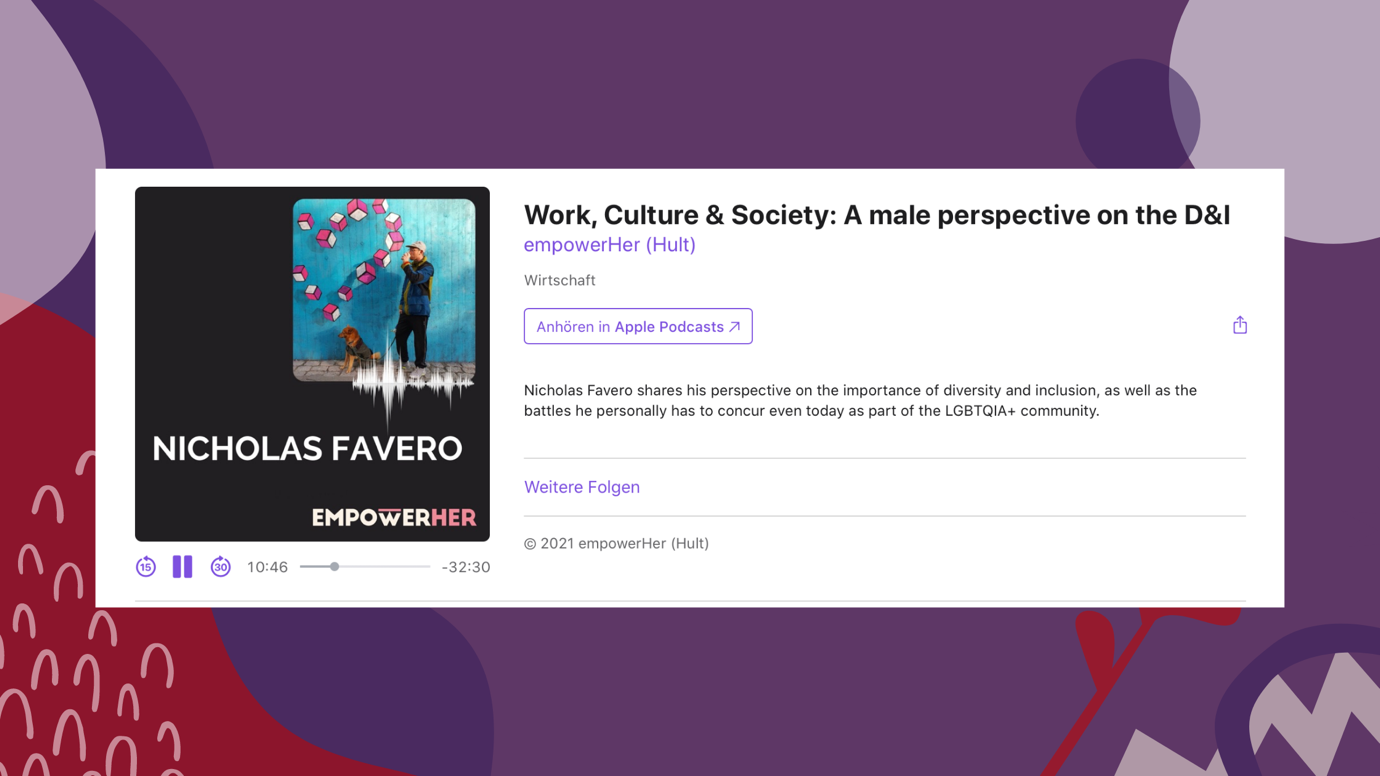
Task: Click the episode title Work, Culture & Society
Action: coord(877,215)
